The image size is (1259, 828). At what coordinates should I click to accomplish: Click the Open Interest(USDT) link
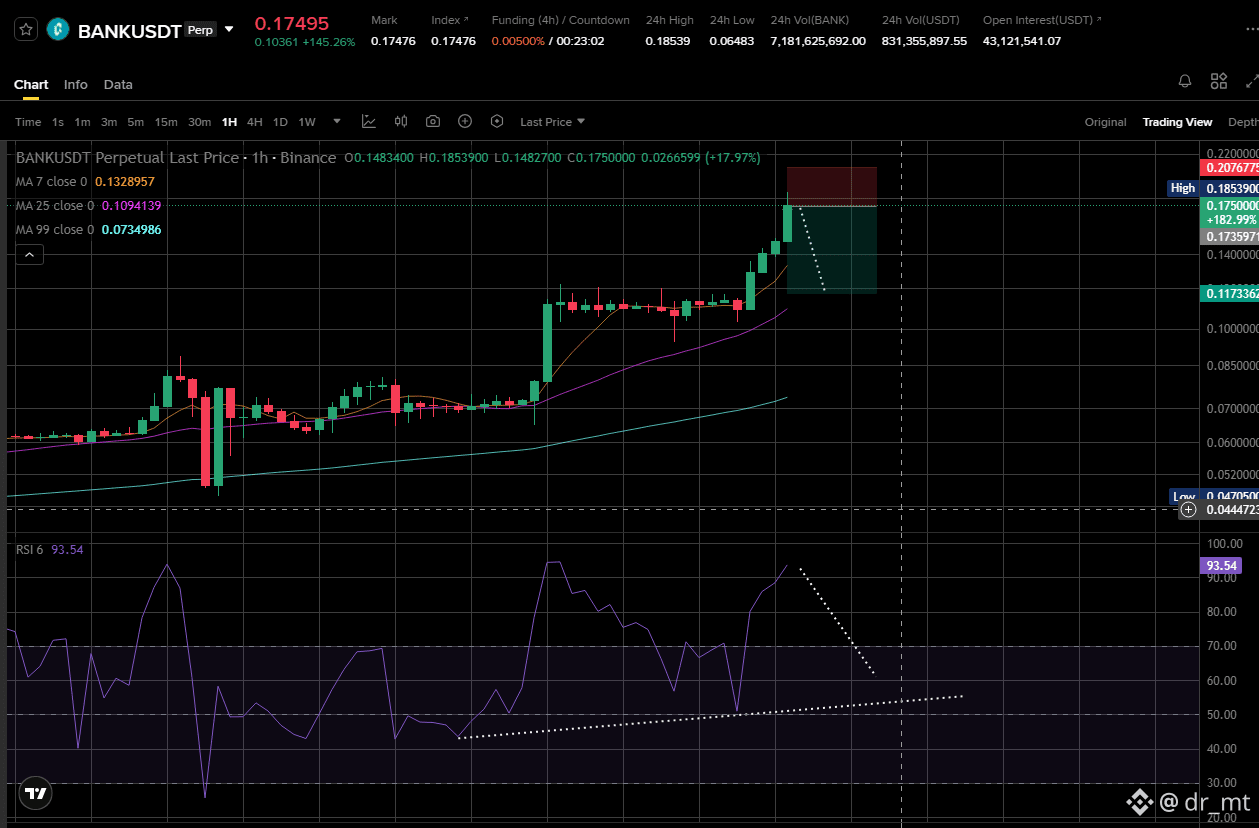point(1043,20)
